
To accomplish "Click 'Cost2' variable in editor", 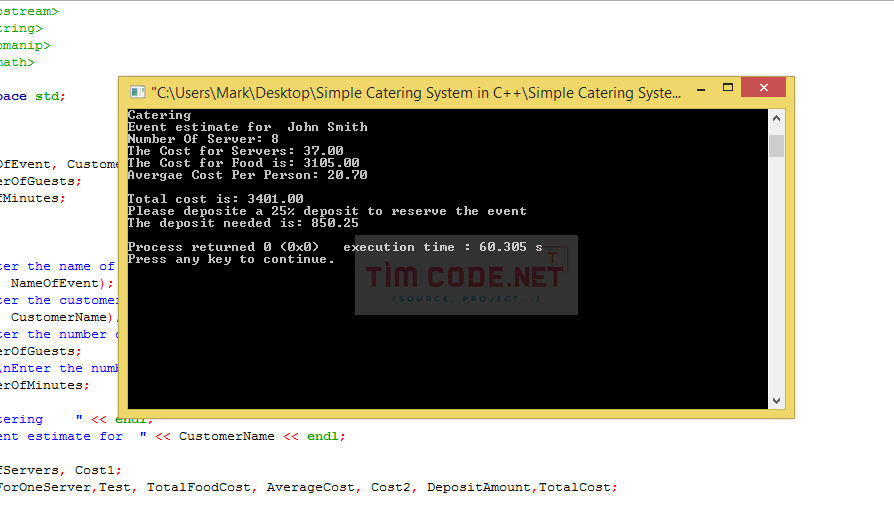I will 393,487.
